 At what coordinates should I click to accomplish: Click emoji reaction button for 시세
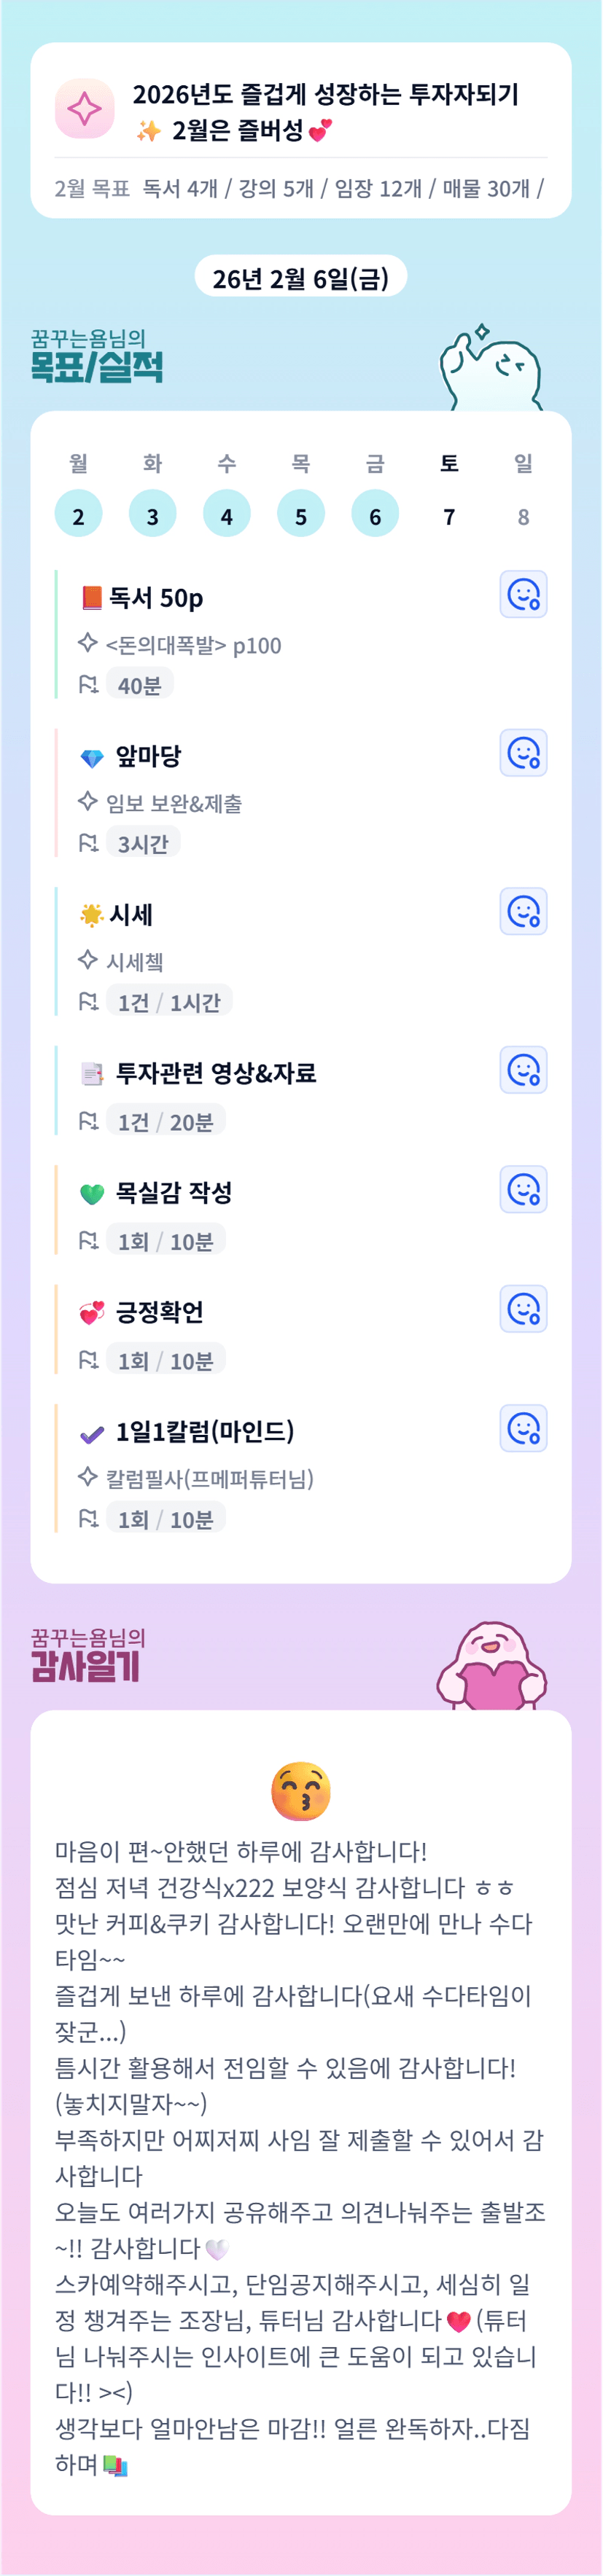click(523, 912)
